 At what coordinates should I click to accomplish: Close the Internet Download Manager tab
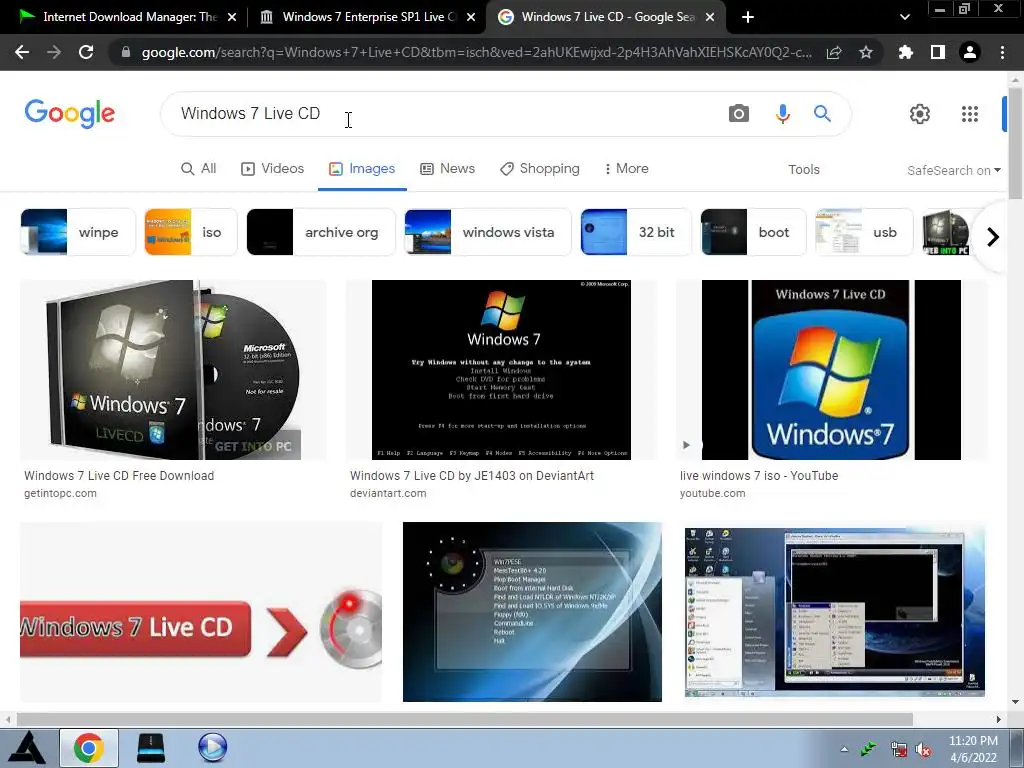[232, 17]
